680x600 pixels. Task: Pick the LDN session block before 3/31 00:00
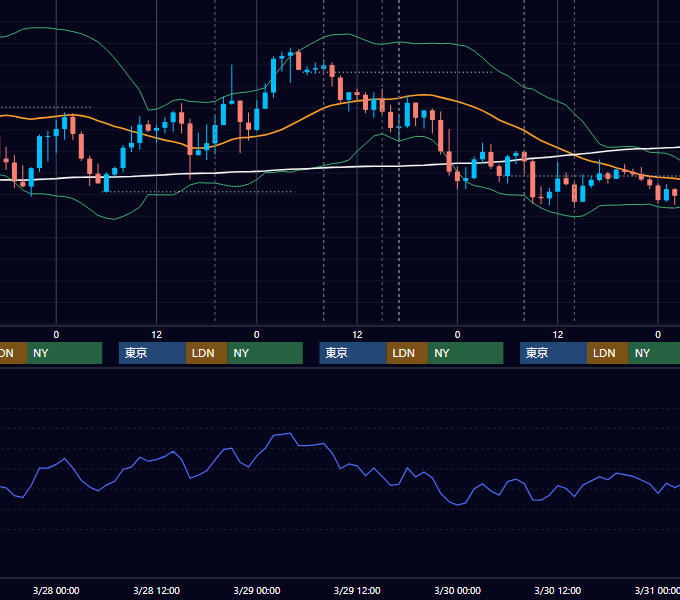[608, 353]
